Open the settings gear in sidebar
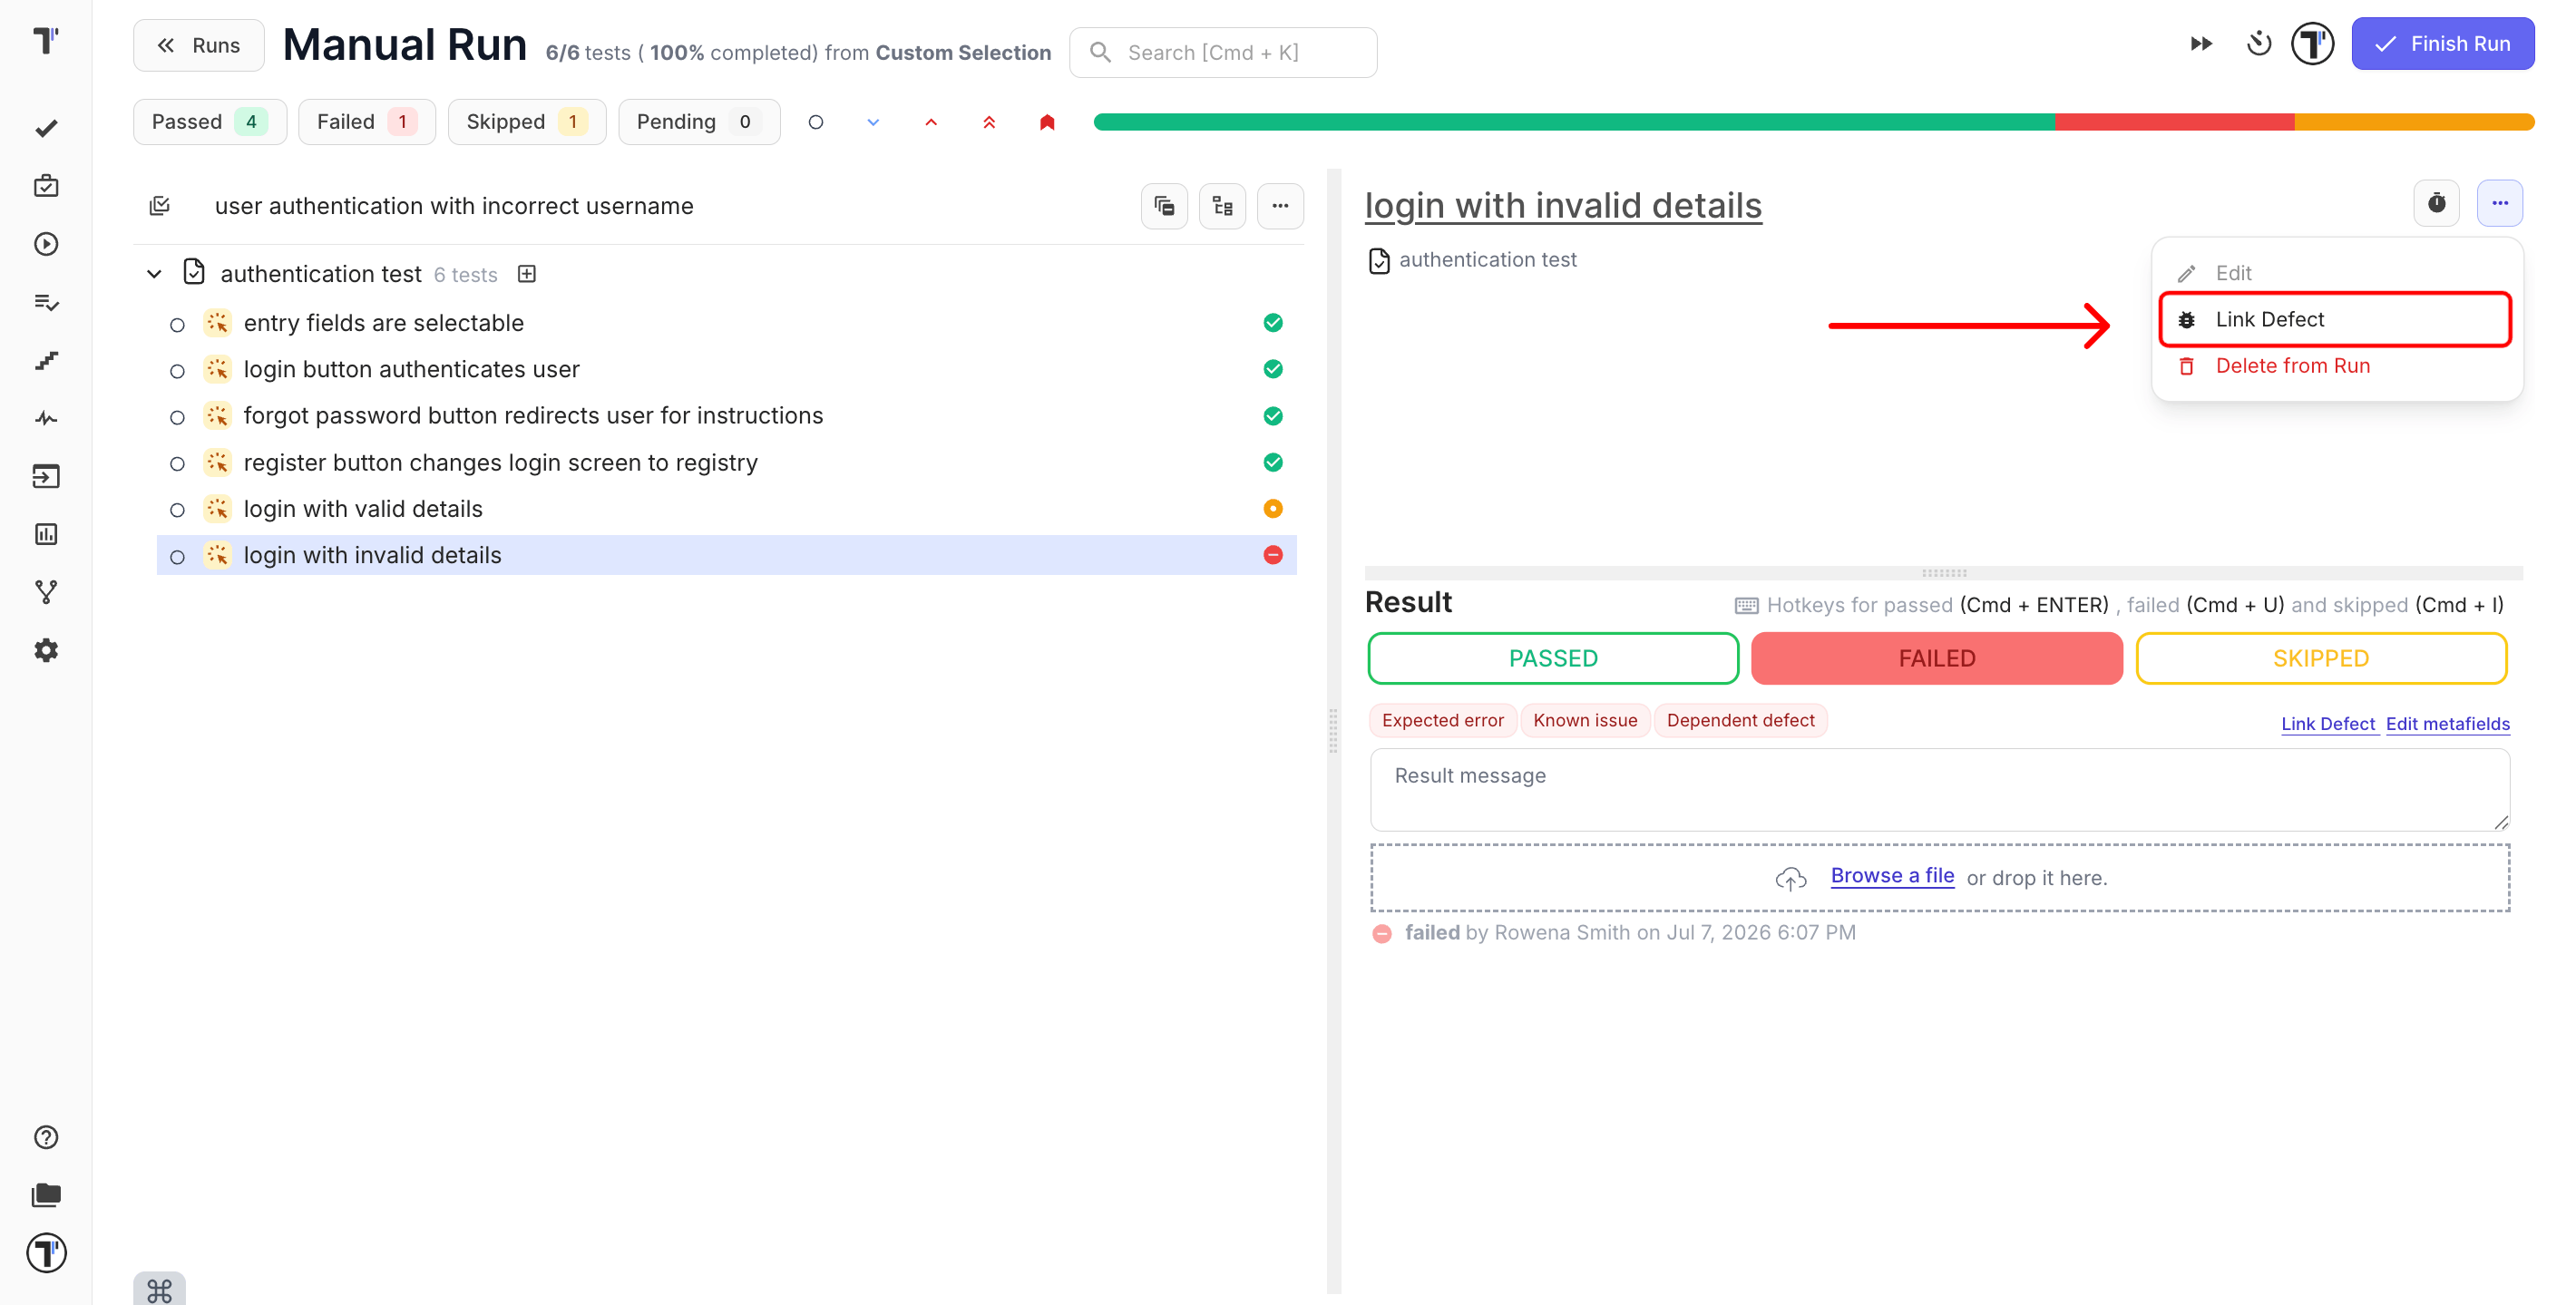Viewport: 2576px width, 1305px height. pyautogui.click(x=46, y=650)
